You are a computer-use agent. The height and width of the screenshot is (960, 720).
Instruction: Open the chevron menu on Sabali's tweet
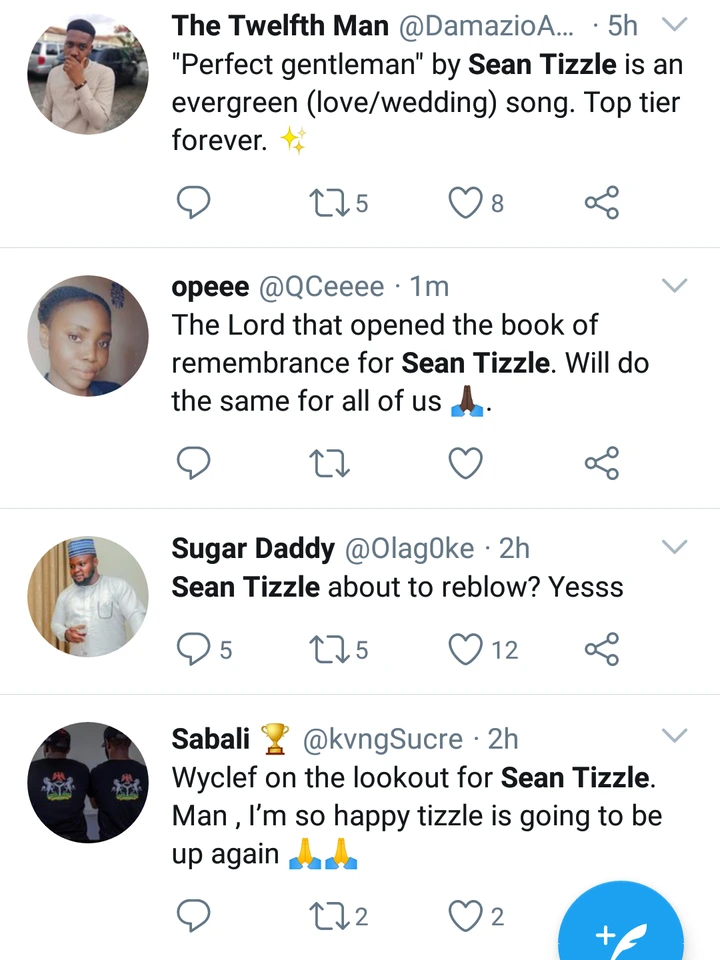(676, 737)
